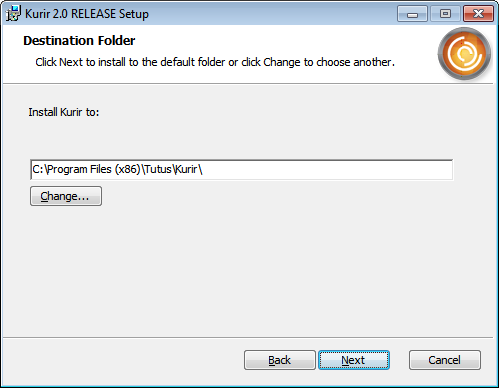This screenshot has width=499, height=388.
Task: Close the Kurir 2.0 RELEASE Setup window
Action: click(478, 14)
